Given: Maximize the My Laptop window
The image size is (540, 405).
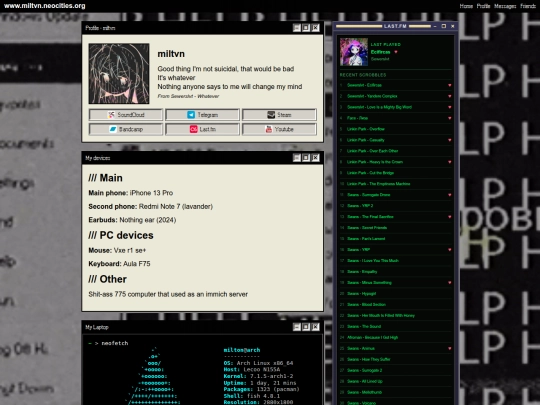Looking at the screenshot, I should [x=306, y=327].
